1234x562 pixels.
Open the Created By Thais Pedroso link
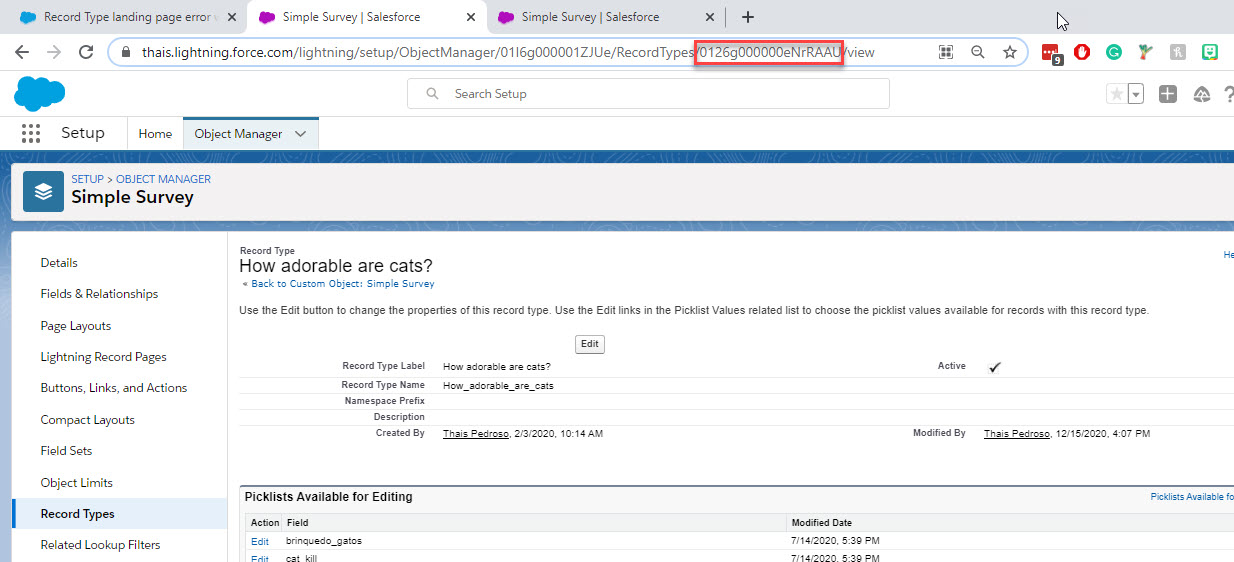475,434
